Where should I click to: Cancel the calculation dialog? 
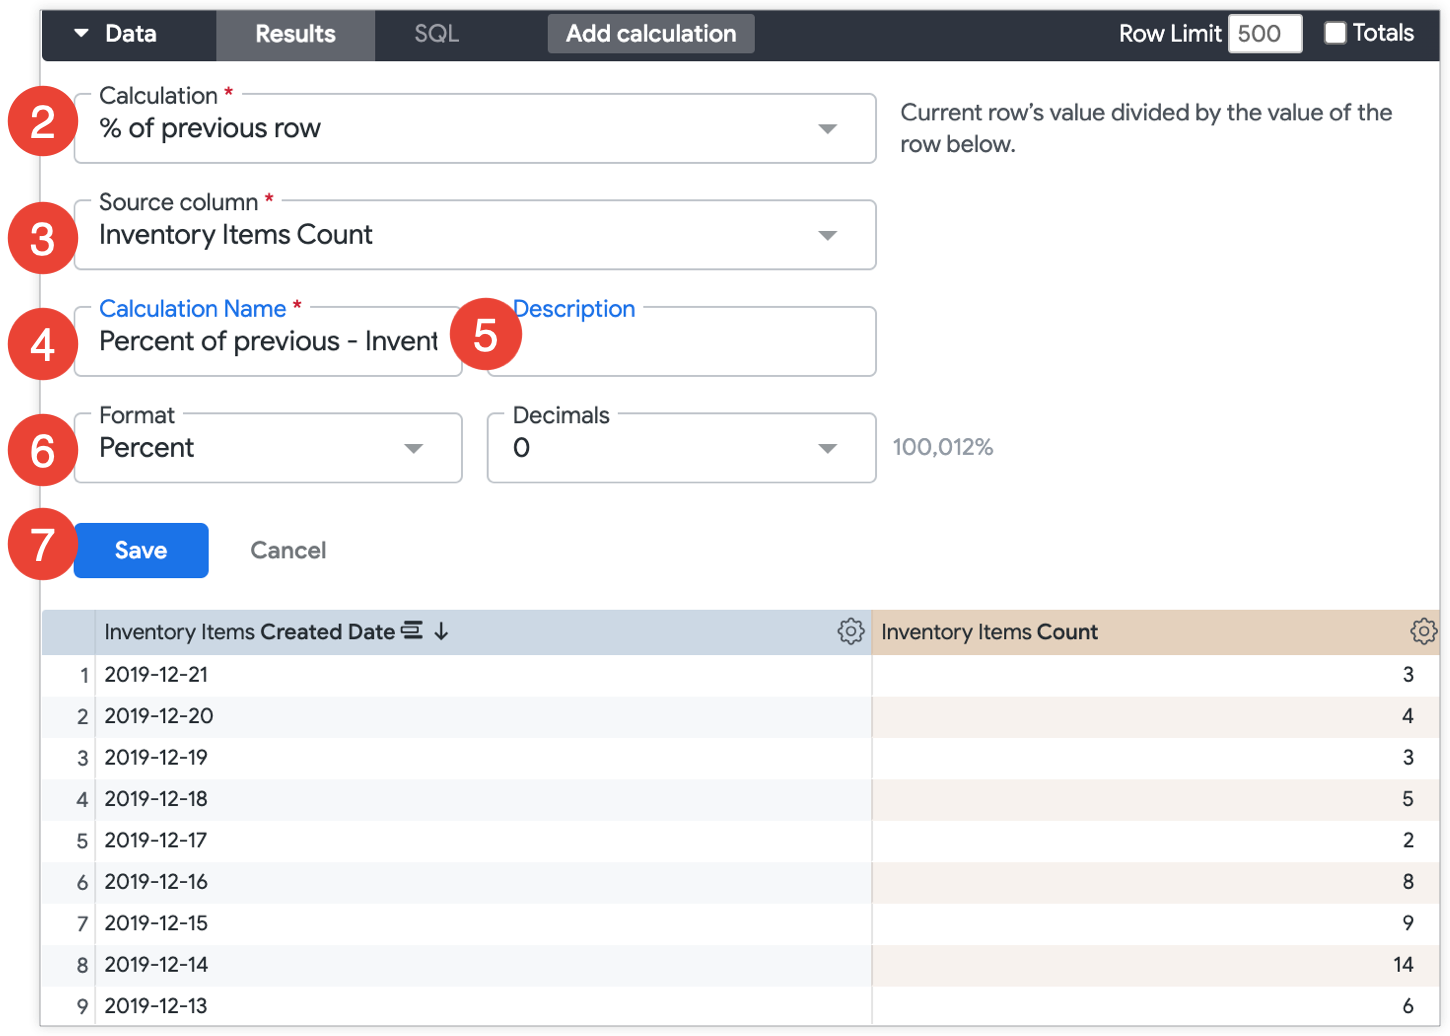coord(288,550)
